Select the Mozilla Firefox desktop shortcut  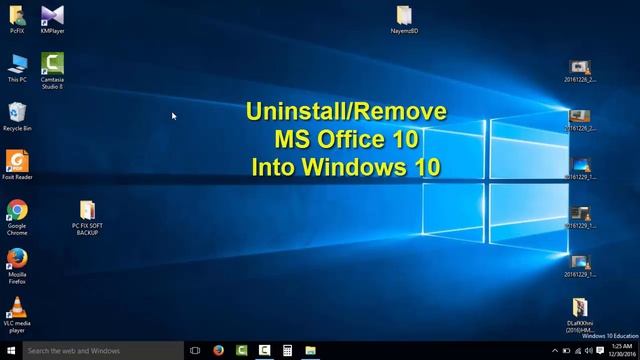click(17, 266)
